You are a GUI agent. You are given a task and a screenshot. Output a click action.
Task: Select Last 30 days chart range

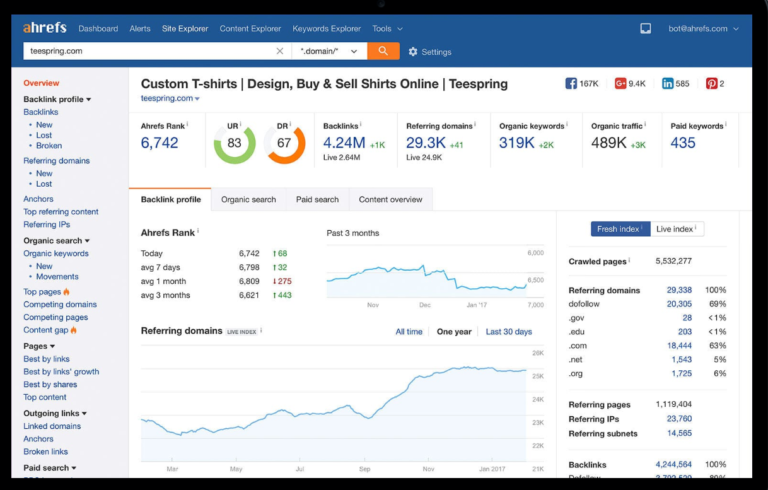tap(508, 332)
